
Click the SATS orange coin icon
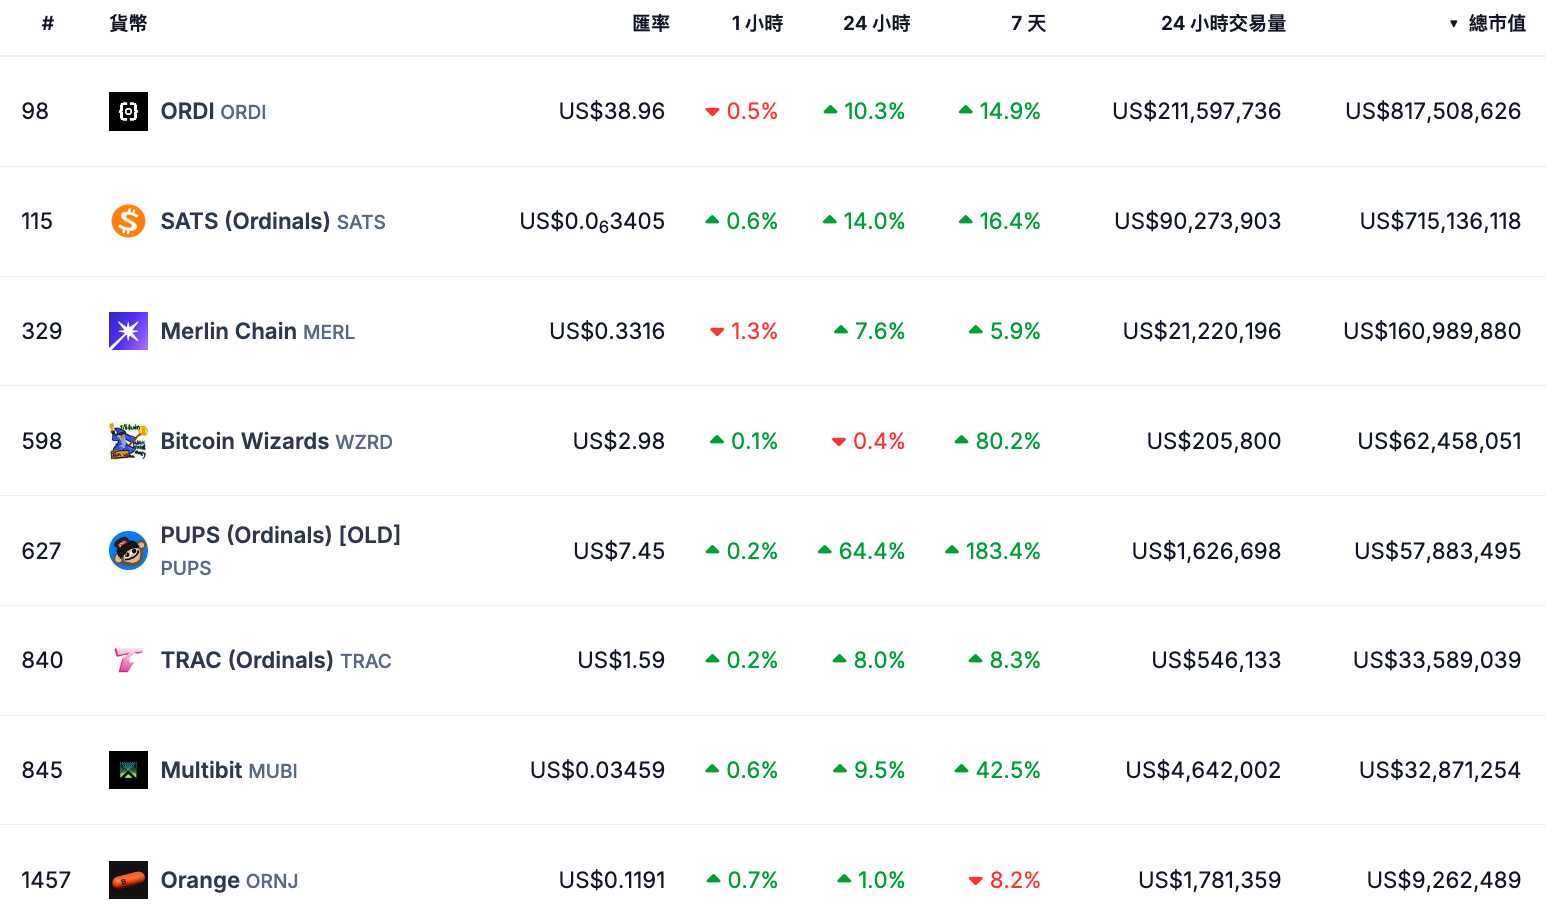(128, 221)
